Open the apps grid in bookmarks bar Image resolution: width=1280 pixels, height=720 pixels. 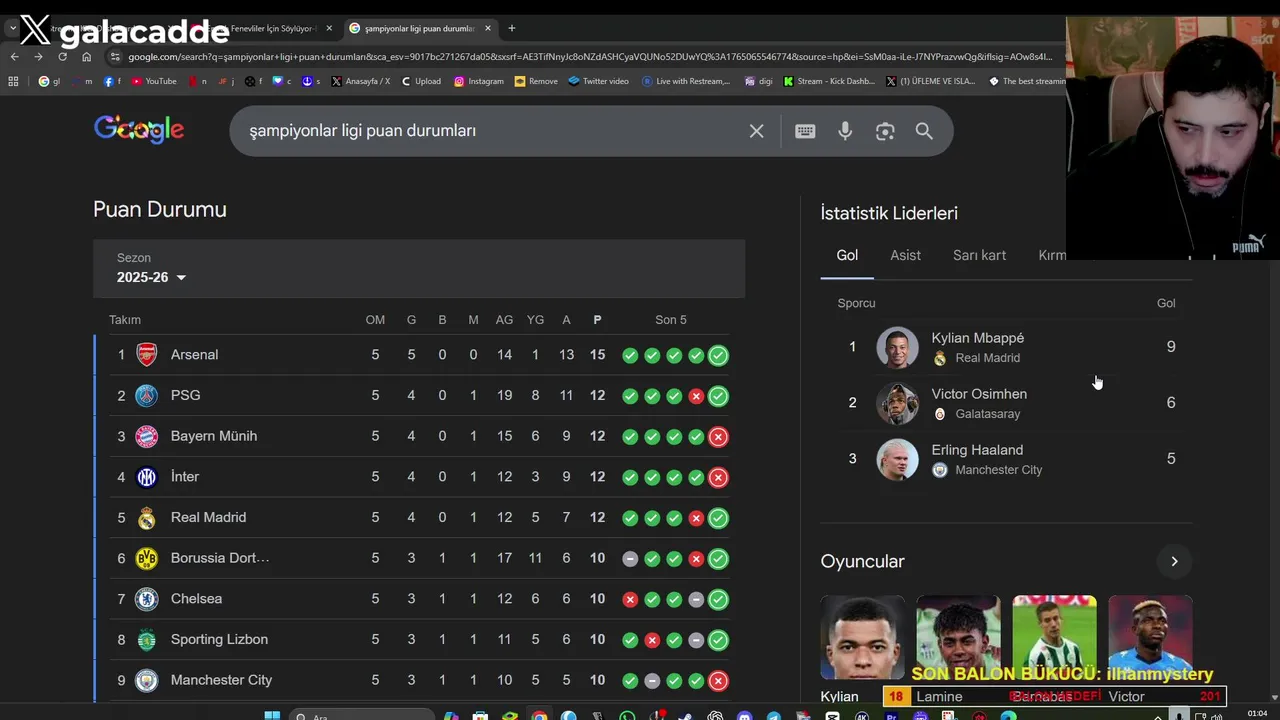pyautogui.click(x=13, y=81)
